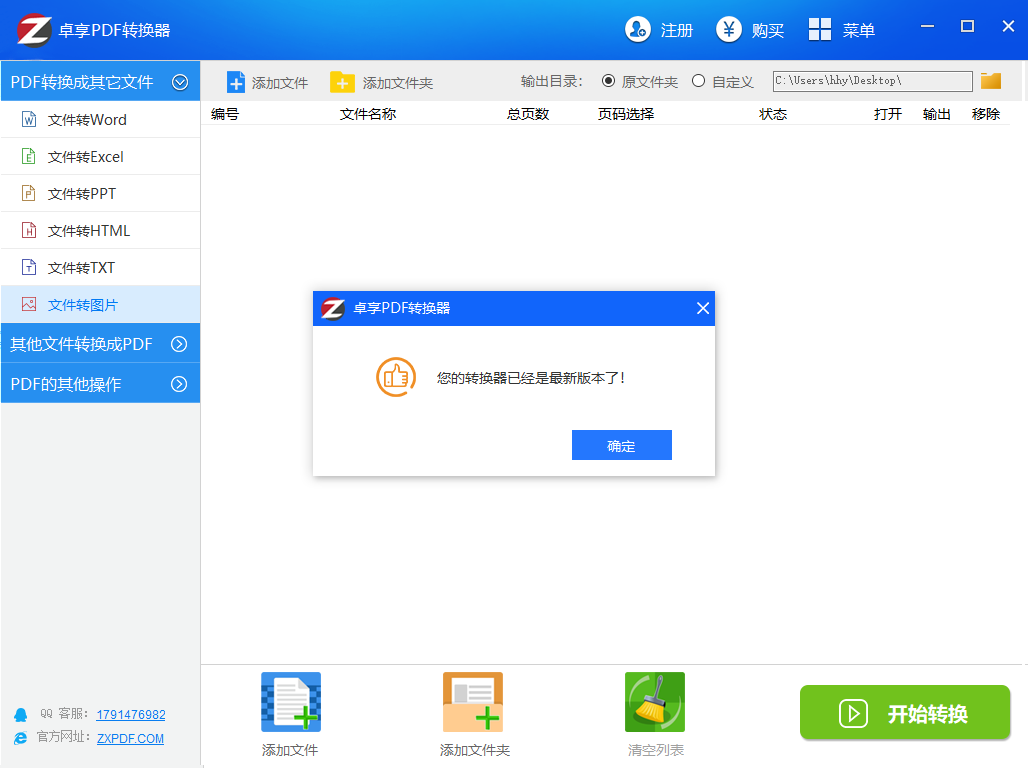Click the 清空列表 broom icon
This screenshot has width=1028, height=768.
[654, 701]
